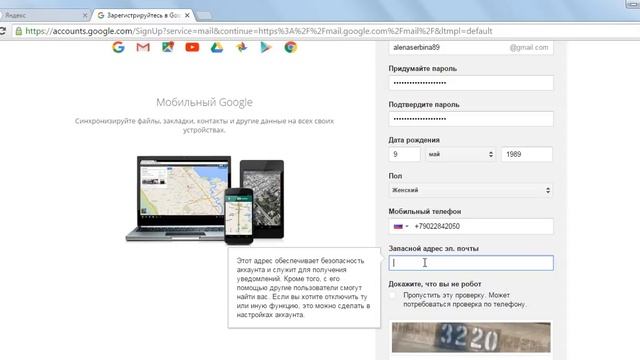Open the country flag phone code dropdown
This screenshot has width=640, height=360.
click(401, 226)
